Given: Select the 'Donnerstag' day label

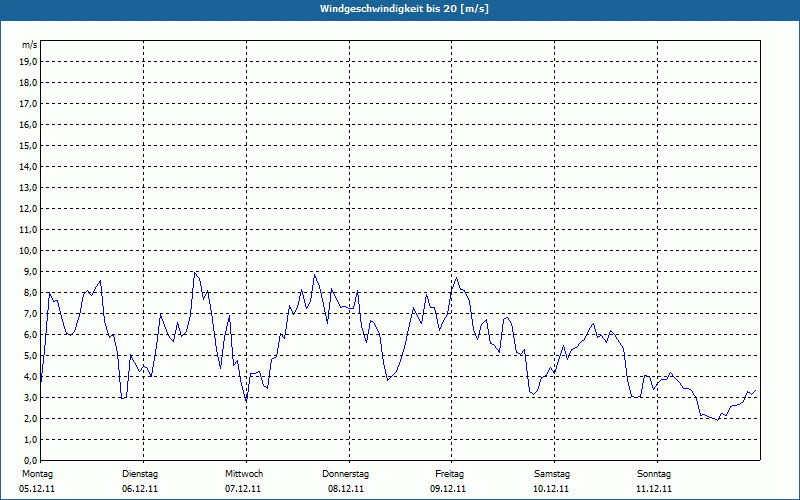Looking at the screenshot, I should click(x=345, y=474).
